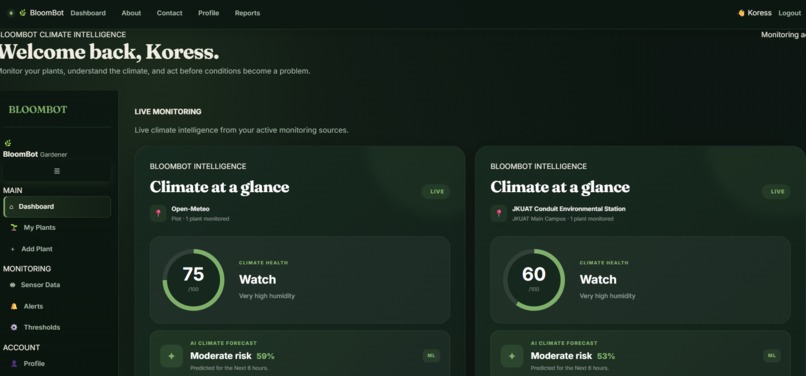Click the 60 climate health gauge
Viewport: 806px width, 376px height.
(534, 280)
